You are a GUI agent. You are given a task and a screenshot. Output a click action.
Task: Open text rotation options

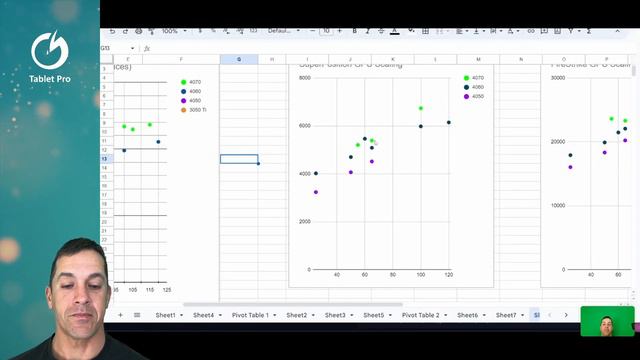513,31
